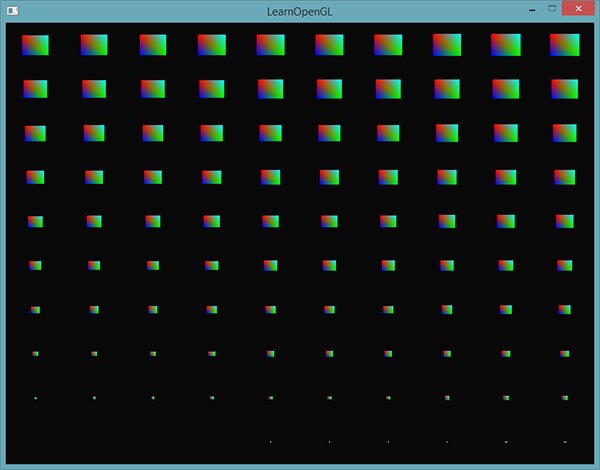Select the first quad in the second row

(35, 89)
